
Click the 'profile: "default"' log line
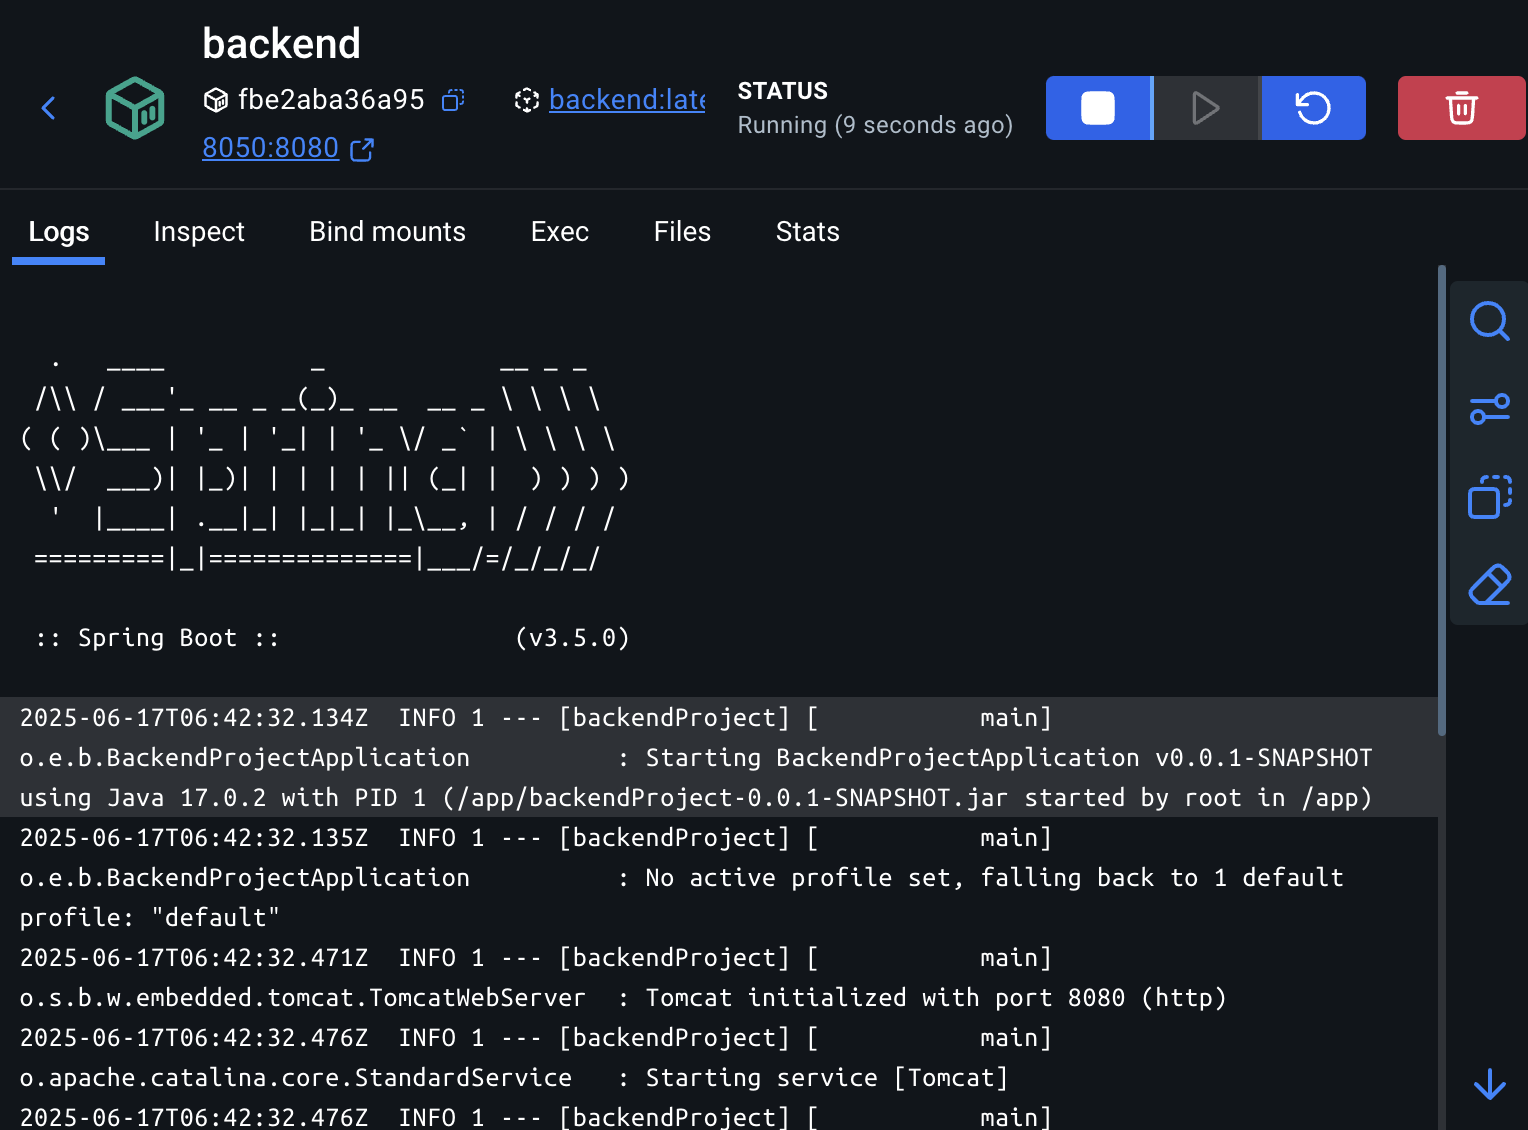pyautogui.click(x=150, y=918)
